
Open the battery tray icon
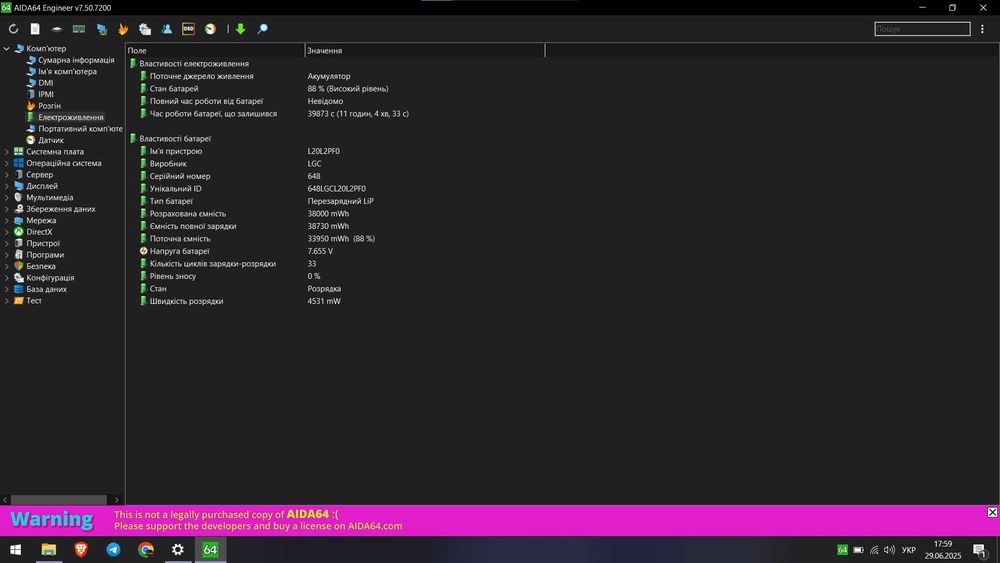click(858, 550)
